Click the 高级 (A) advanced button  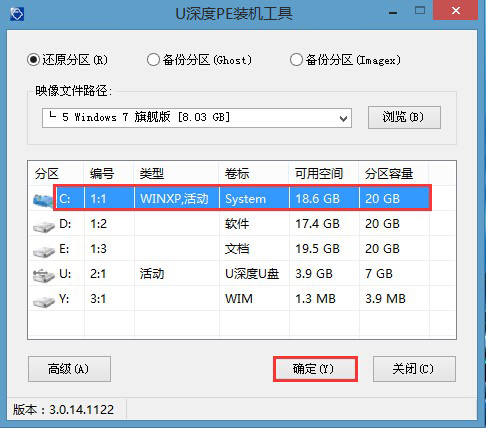[69, 369]
